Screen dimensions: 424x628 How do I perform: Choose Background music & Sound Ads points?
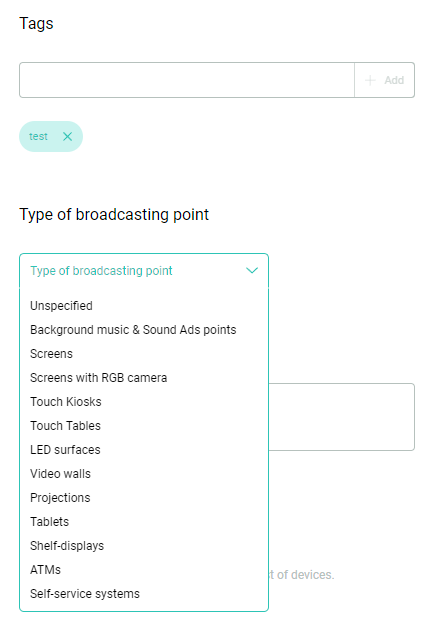tap(133, 330)
